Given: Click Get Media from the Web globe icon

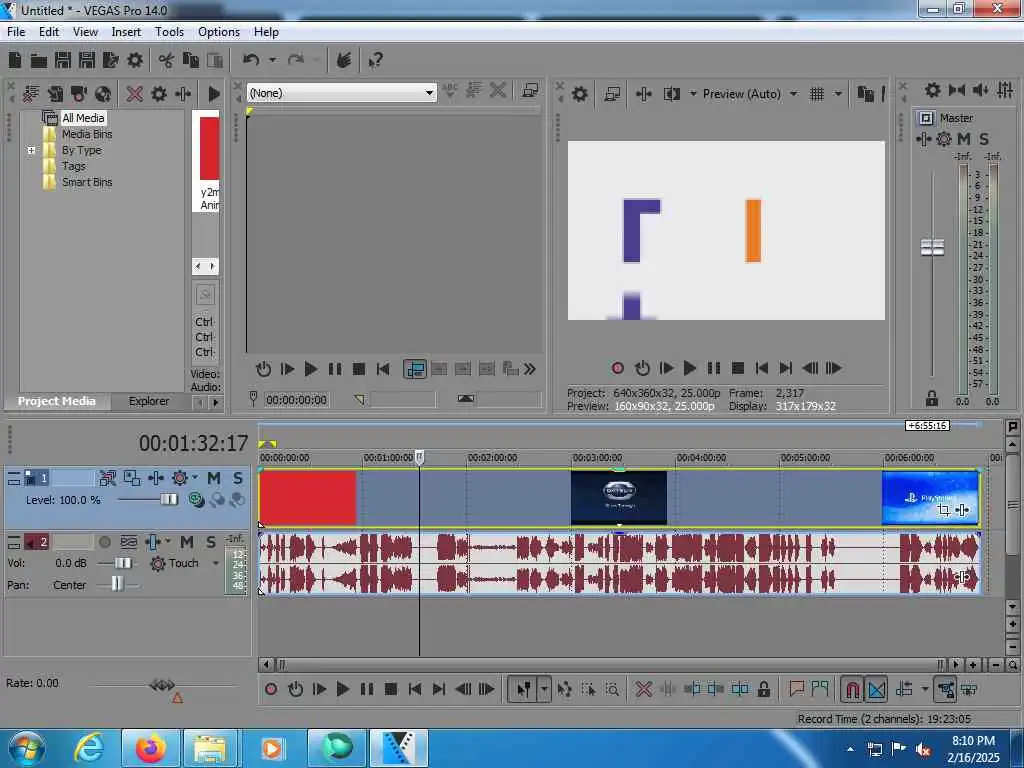Looking at the screenshot, I should coord(103,94).
